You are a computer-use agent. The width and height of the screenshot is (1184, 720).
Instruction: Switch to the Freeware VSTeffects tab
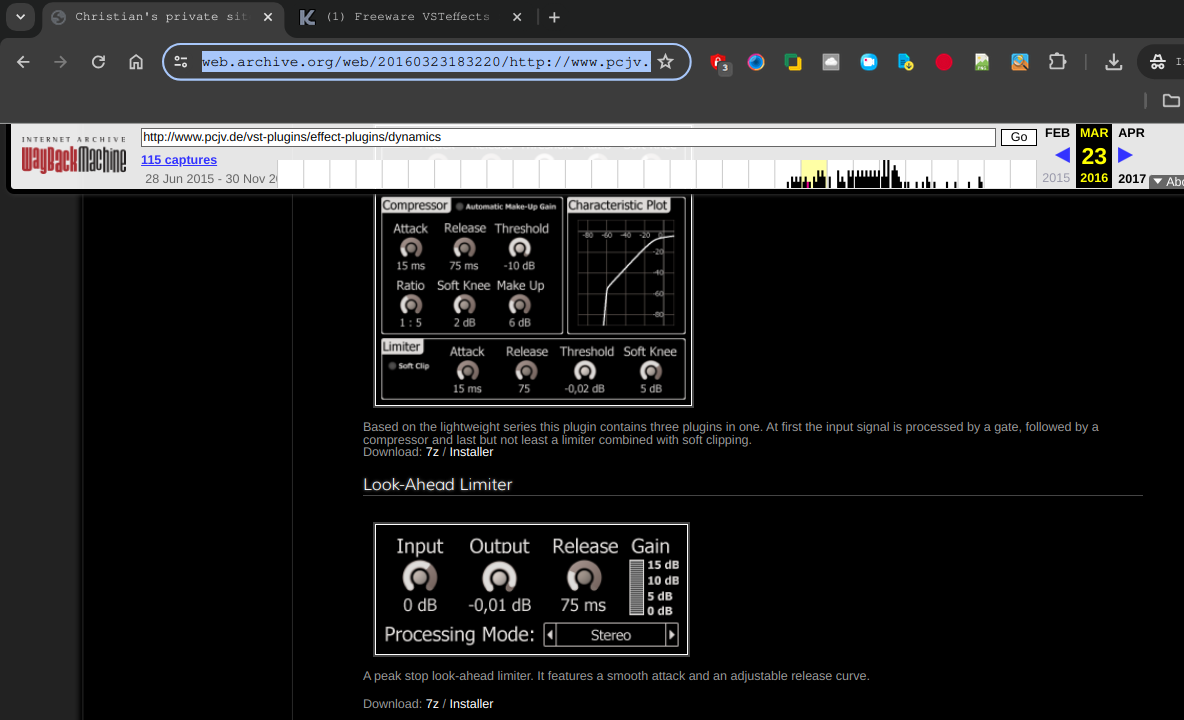click(408, 17)
